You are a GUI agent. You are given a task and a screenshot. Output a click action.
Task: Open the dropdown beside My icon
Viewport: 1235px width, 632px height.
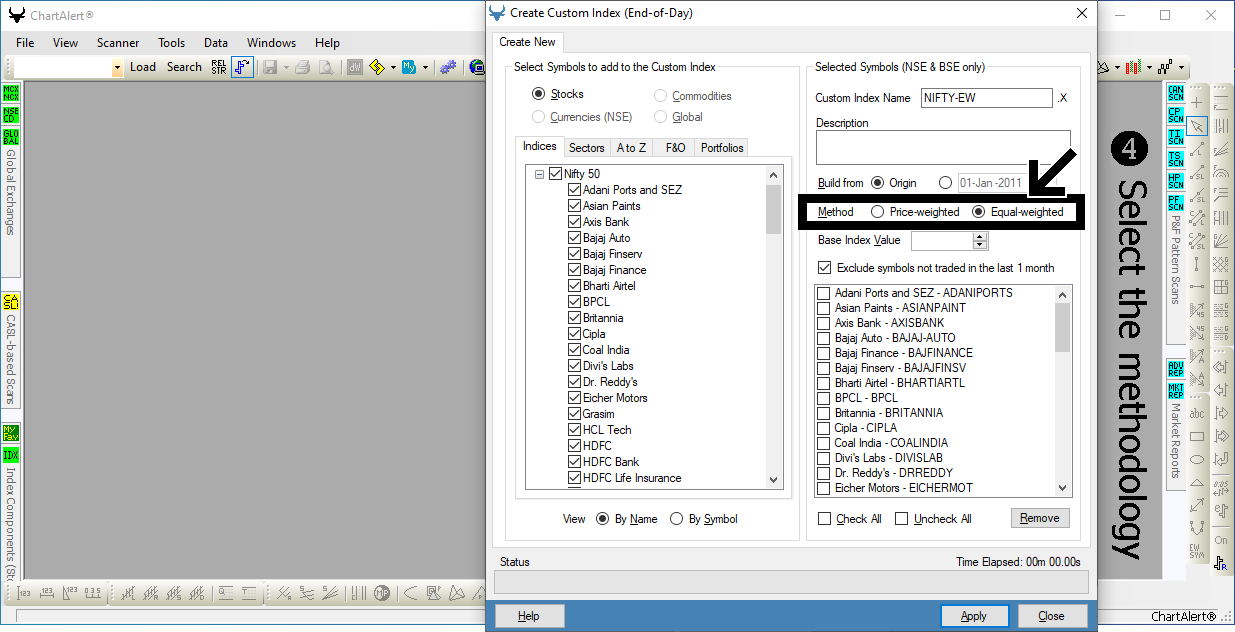point(425,67)
